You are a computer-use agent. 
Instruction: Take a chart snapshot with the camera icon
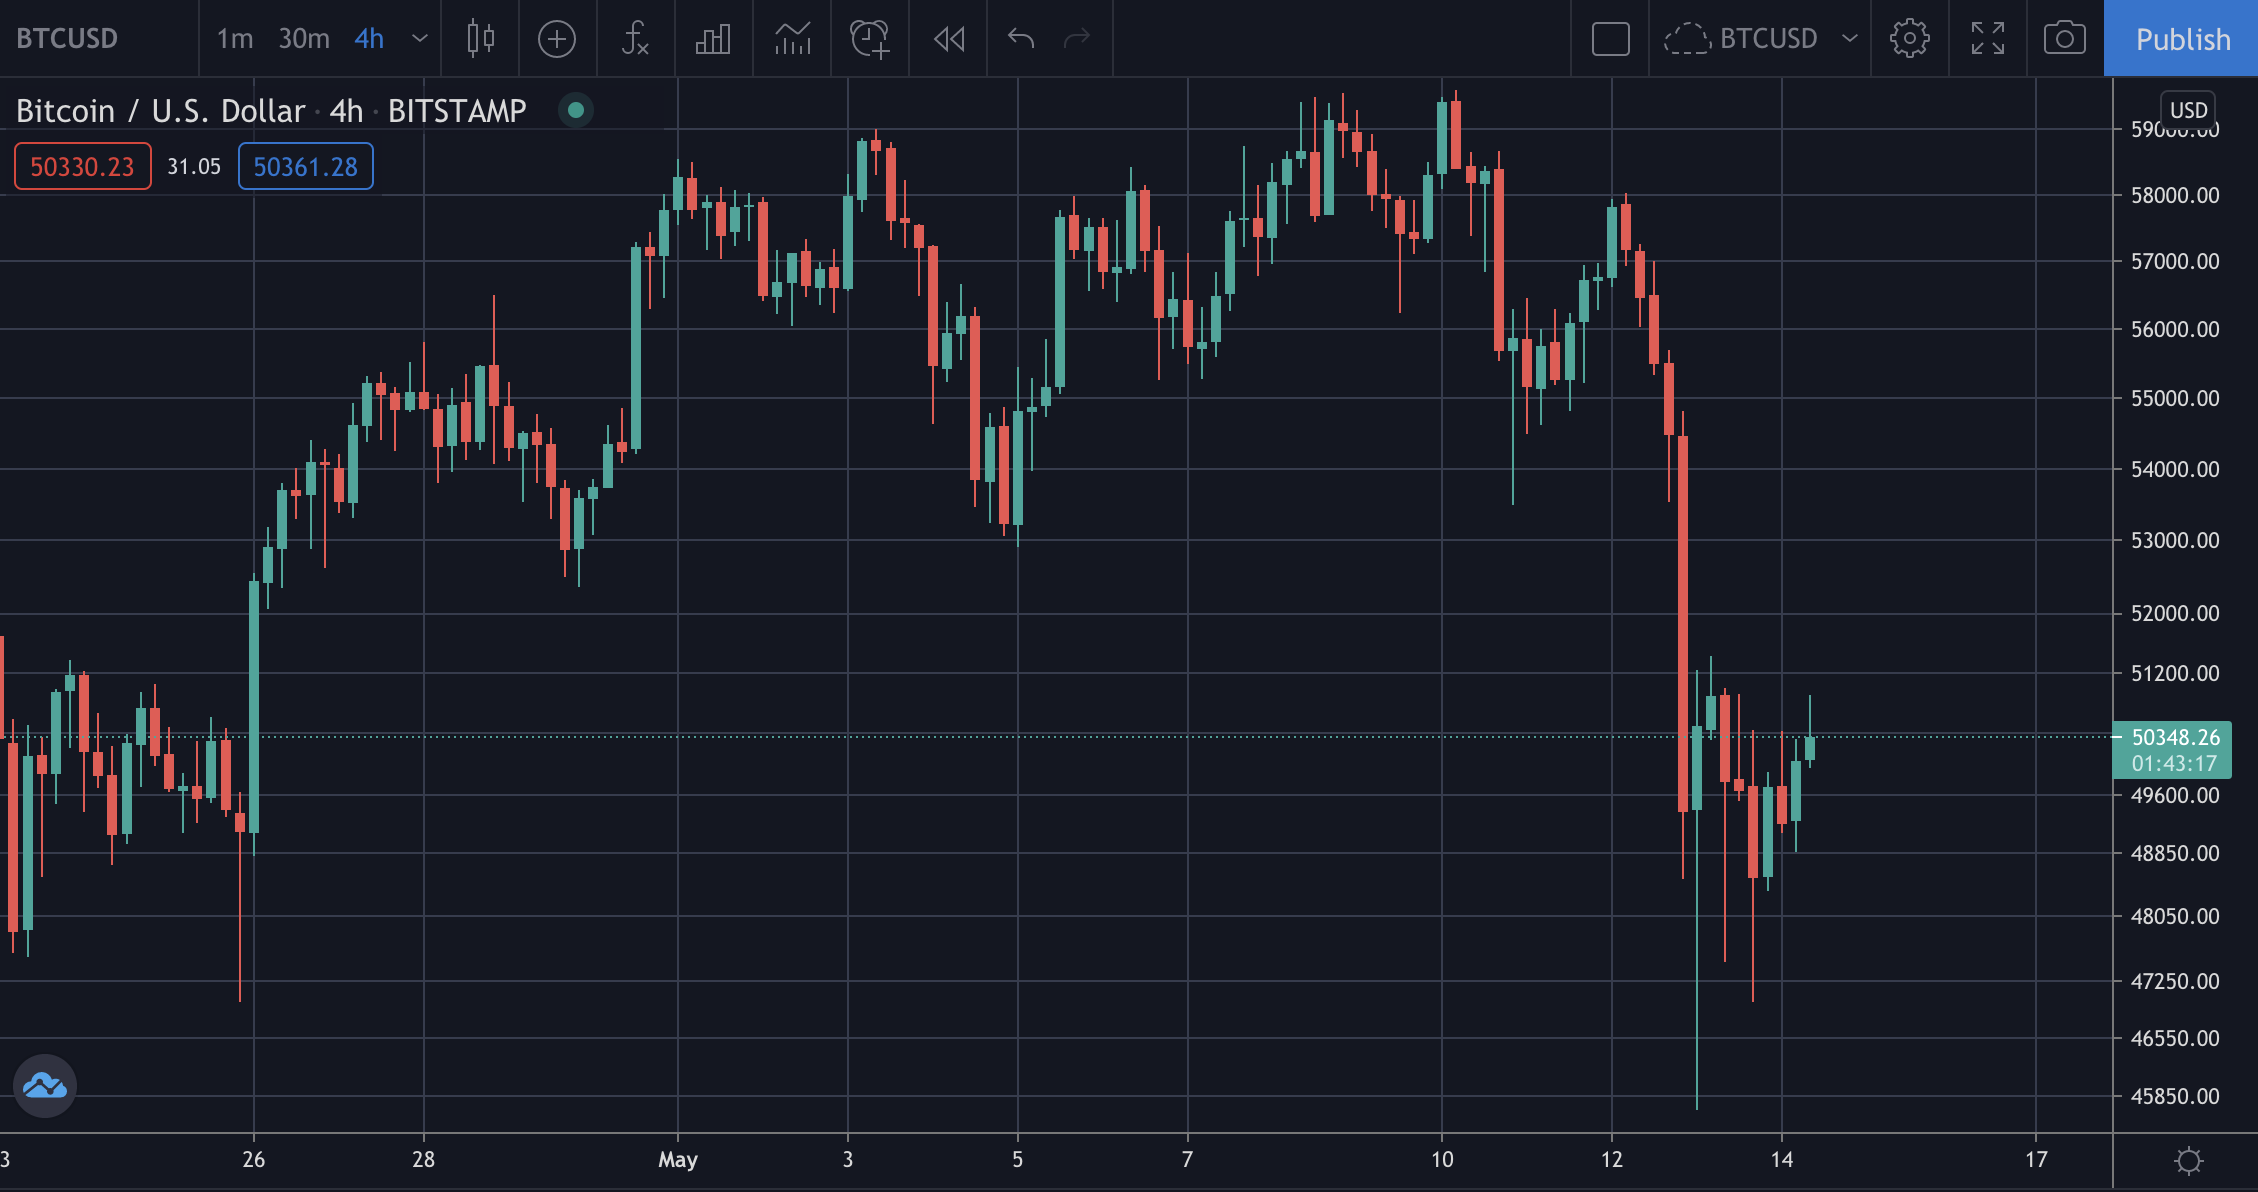(x=2064, y=39)
